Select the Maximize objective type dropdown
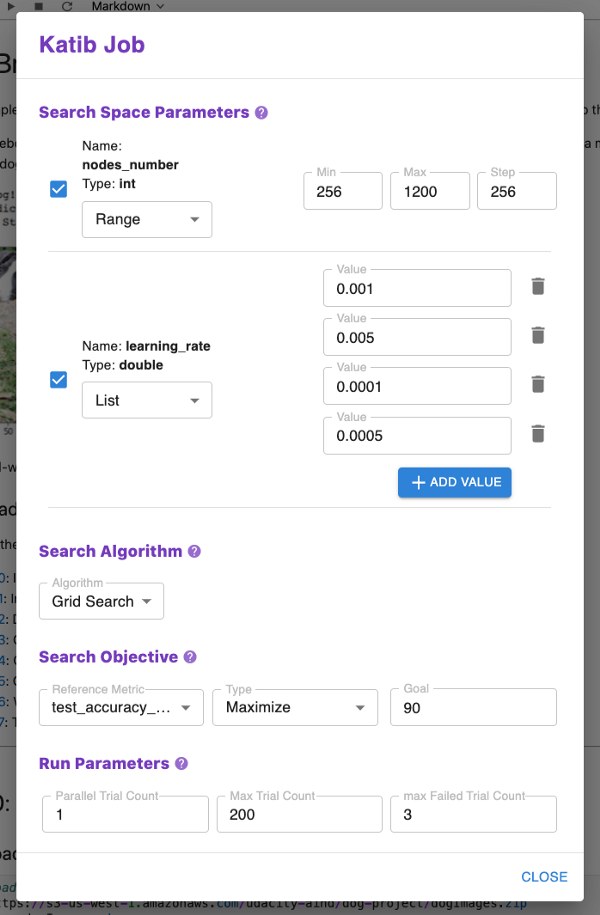Screen dimensions: 600x915 pyautogui.click(x=295, y=707)
